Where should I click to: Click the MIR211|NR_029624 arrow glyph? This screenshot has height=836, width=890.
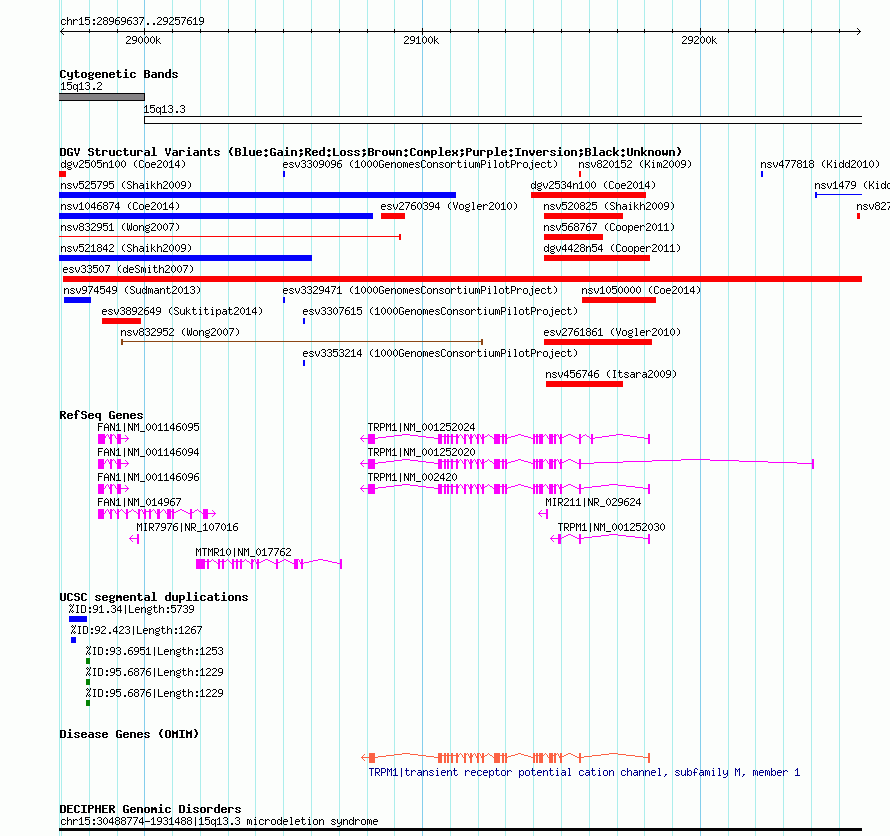pyautogui.click(x=543, y=514)
